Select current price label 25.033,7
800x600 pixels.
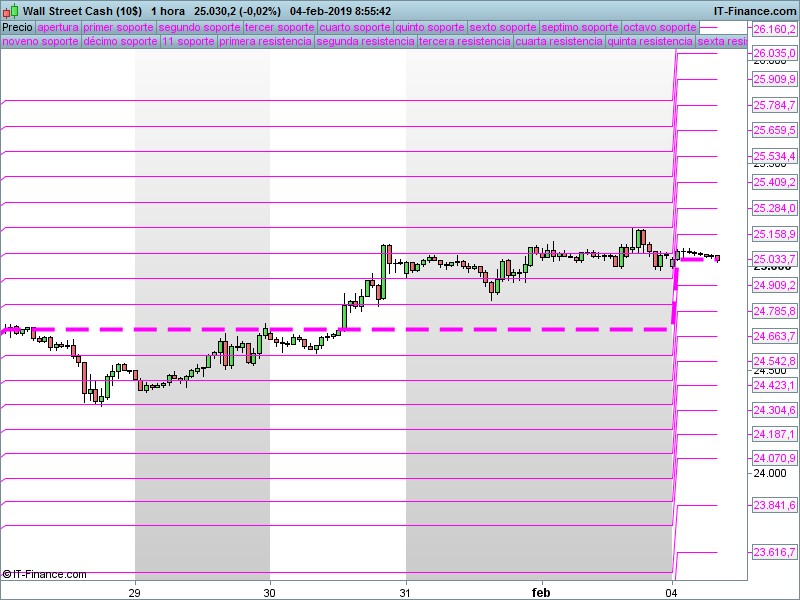click(x=774, y=259)
